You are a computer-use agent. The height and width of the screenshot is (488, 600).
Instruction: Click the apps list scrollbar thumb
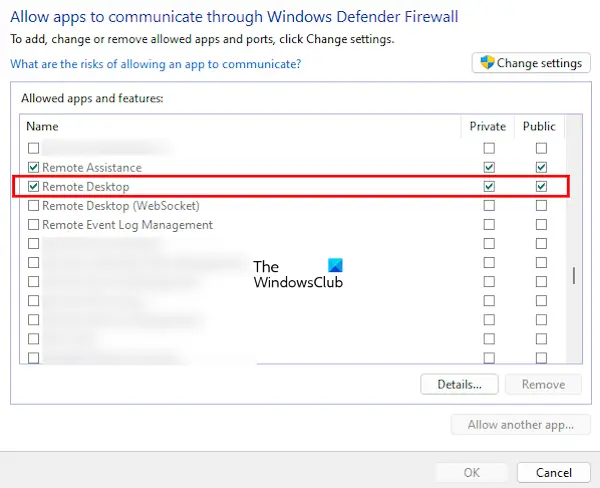574,276
